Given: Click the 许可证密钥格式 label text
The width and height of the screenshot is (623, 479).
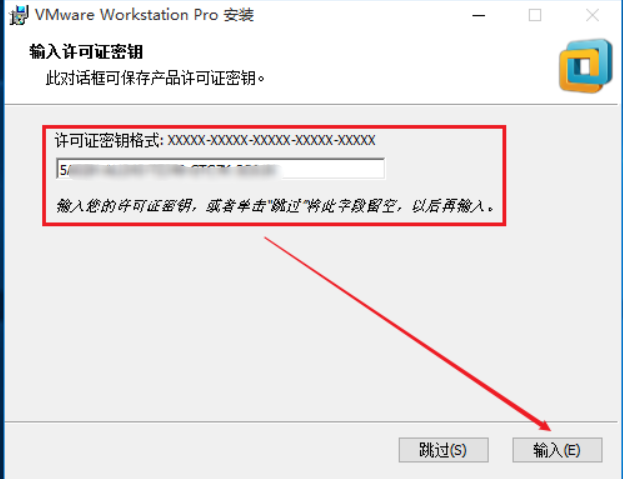Looking at the screenshot, I should (x=109, y=140).
